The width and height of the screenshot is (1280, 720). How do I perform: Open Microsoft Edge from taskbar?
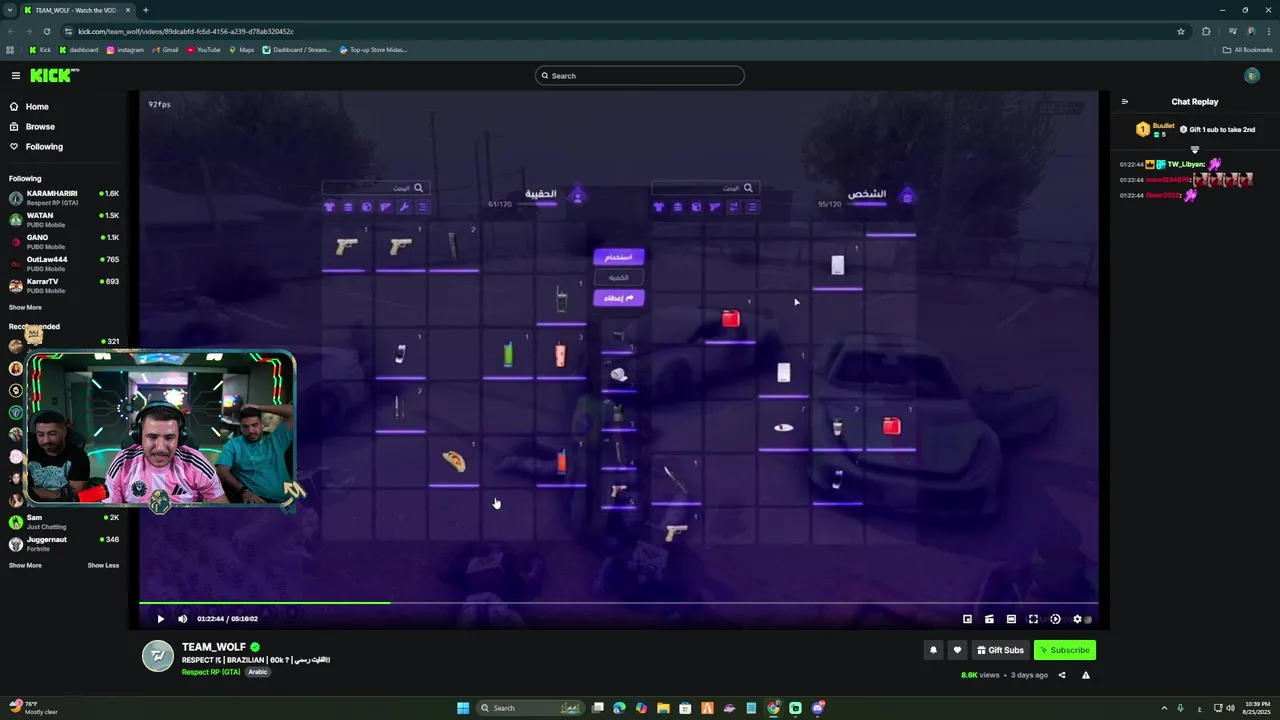619,708
